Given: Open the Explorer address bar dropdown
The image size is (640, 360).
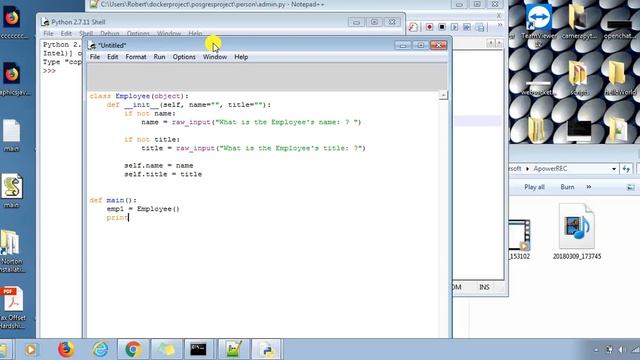Looking at the screenshot, I should (613, 169).
